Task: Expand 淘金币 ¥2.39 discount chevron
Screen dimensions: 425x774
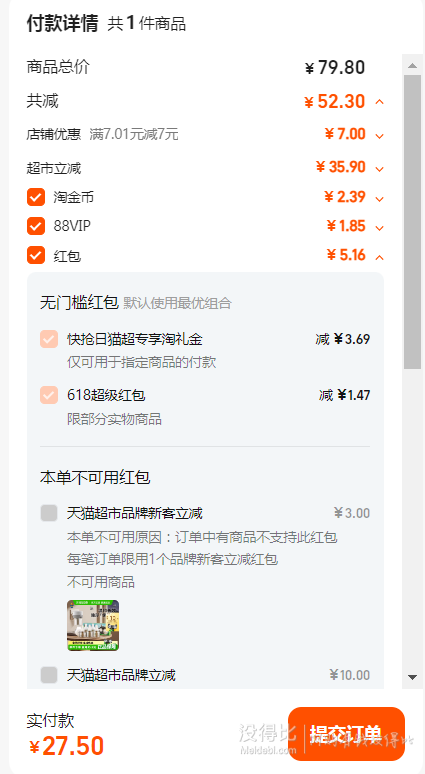Action: [379, 199]
